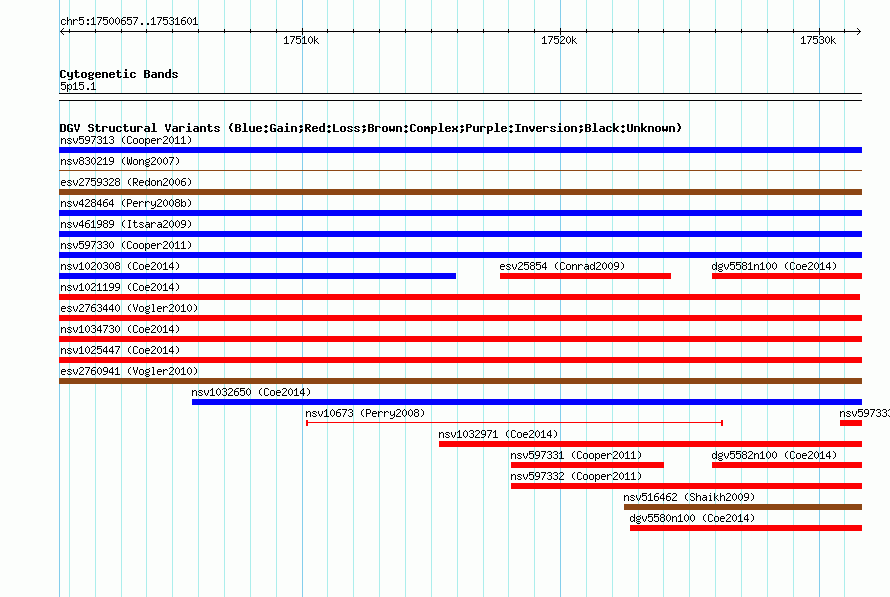Click the dgv5580n100 (Coe2014) label
Screen dimensions: 890x597
[x=692, y=518]
